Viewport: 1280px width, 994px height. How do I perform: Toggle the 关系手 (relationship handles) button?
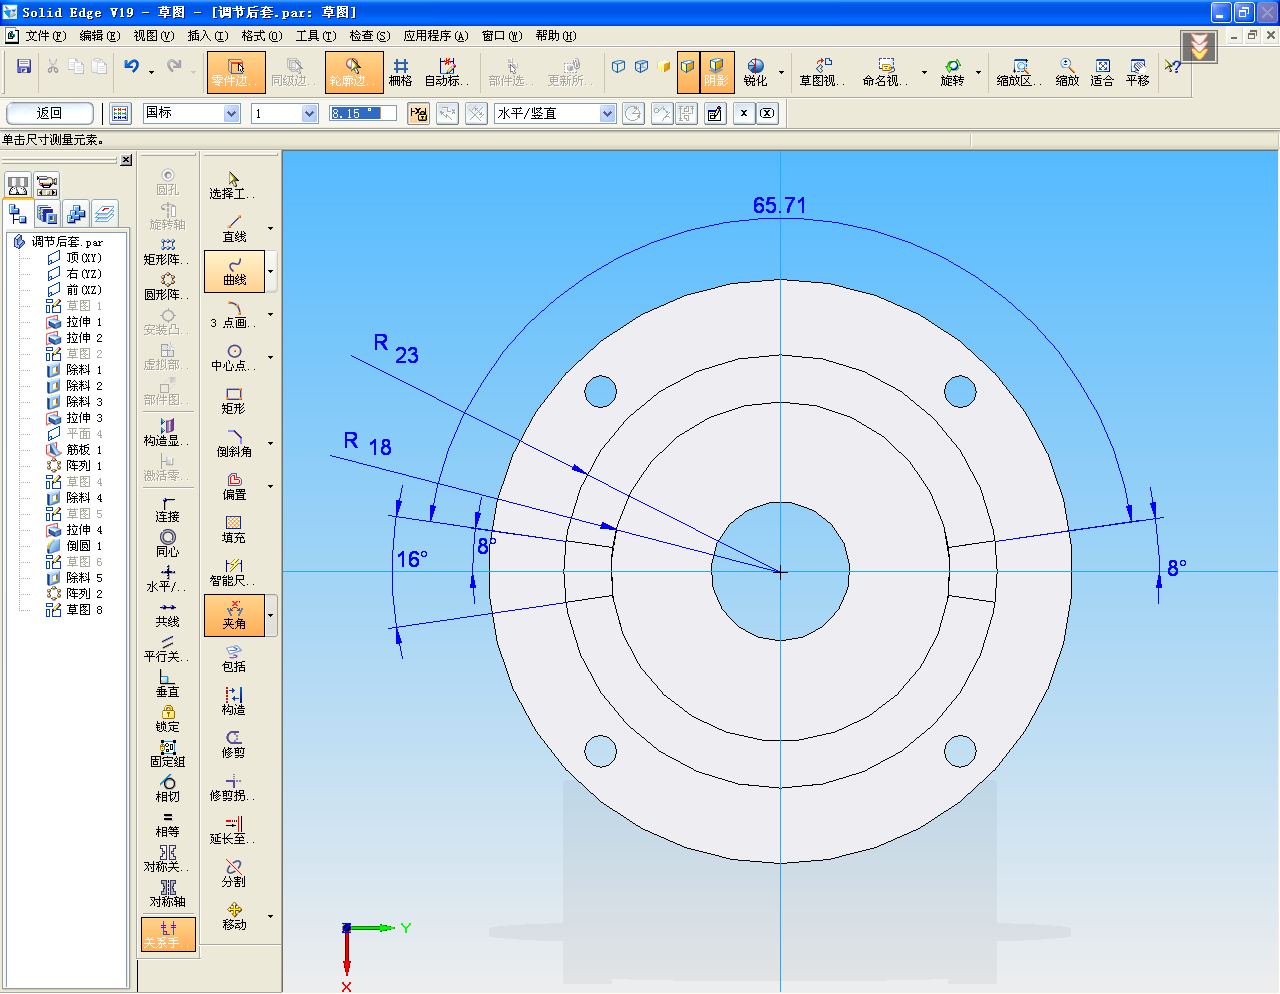(x=168, y=934)
